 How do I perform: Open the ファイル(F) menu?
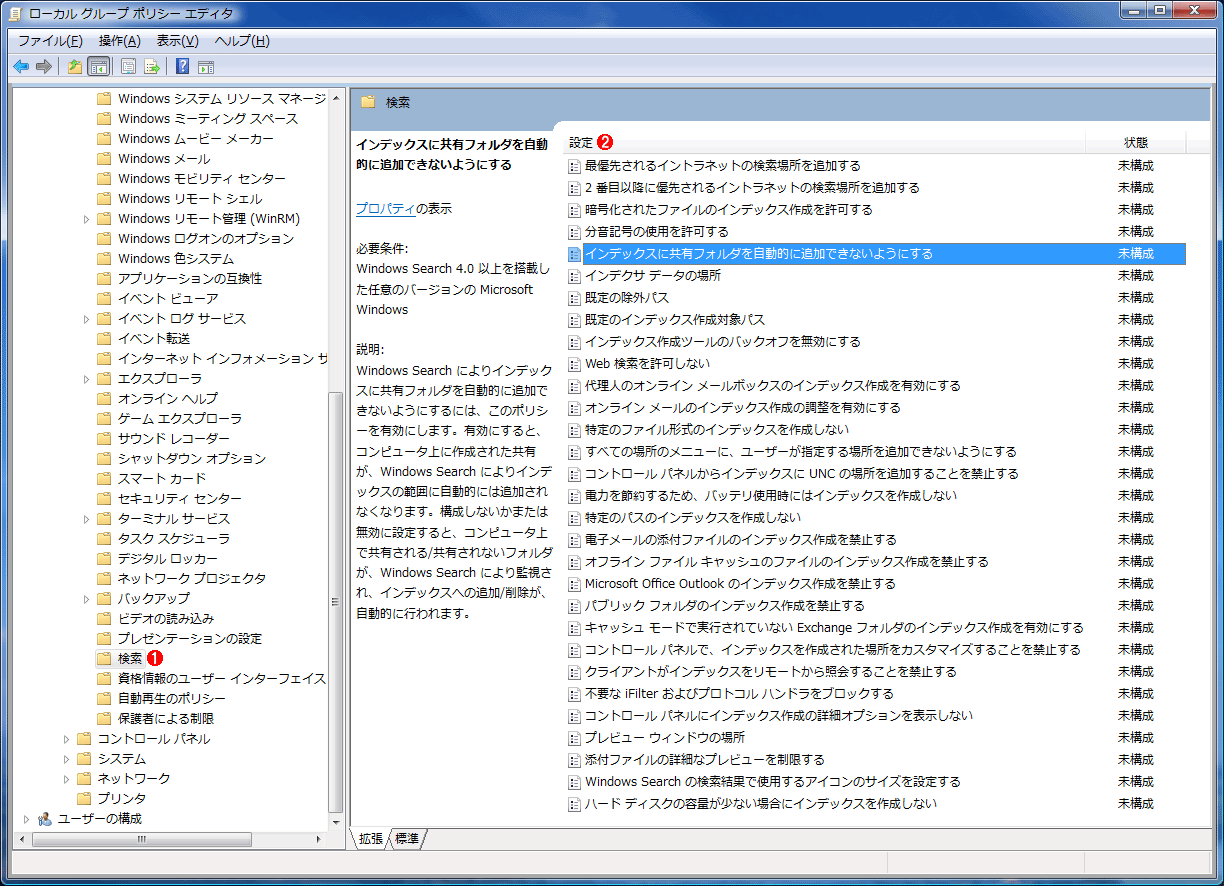click(x=50, y=41)
